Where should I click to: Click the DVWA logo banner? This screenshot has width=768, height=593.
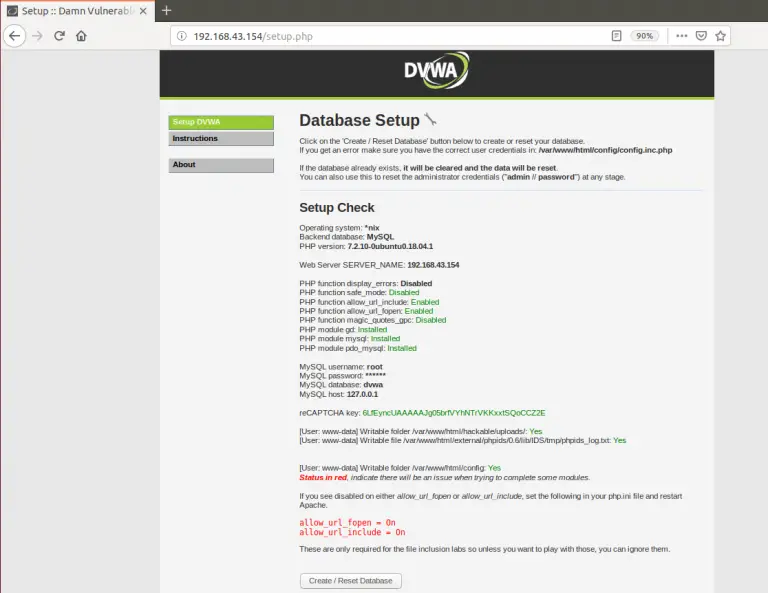coord(436,72)
